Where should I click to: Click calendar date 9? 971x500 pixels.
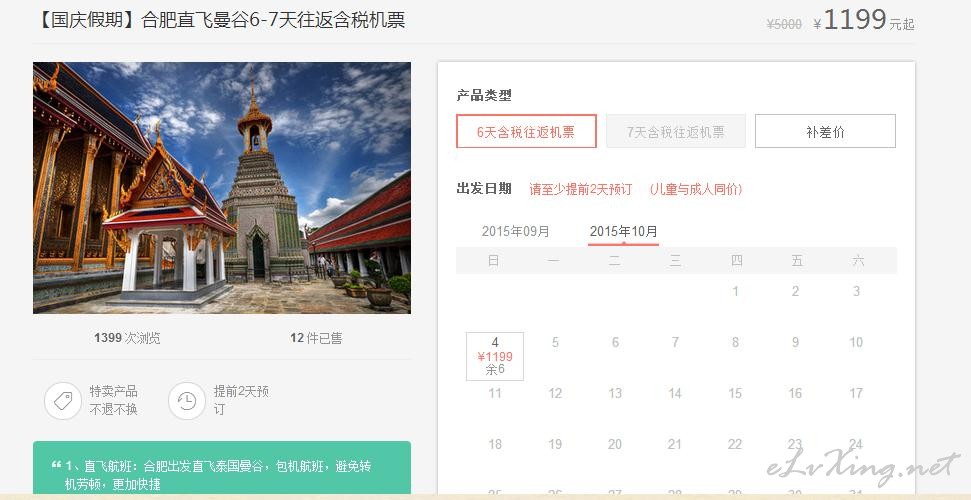[796, 342]
